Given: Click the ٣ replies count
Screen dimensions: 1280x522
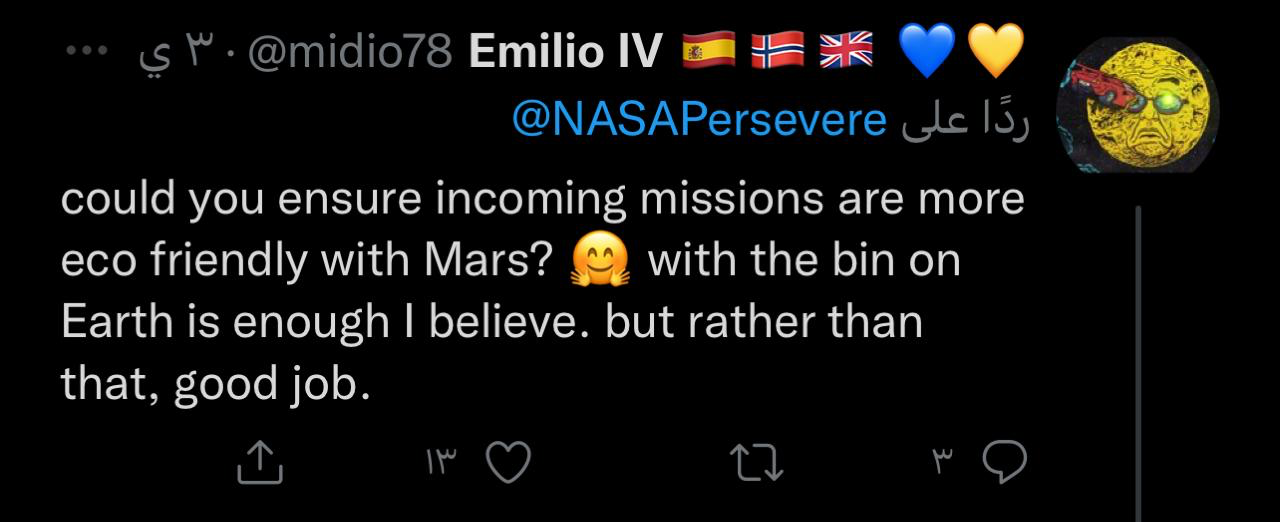Looking at the screenshot, I should [943, 463].
